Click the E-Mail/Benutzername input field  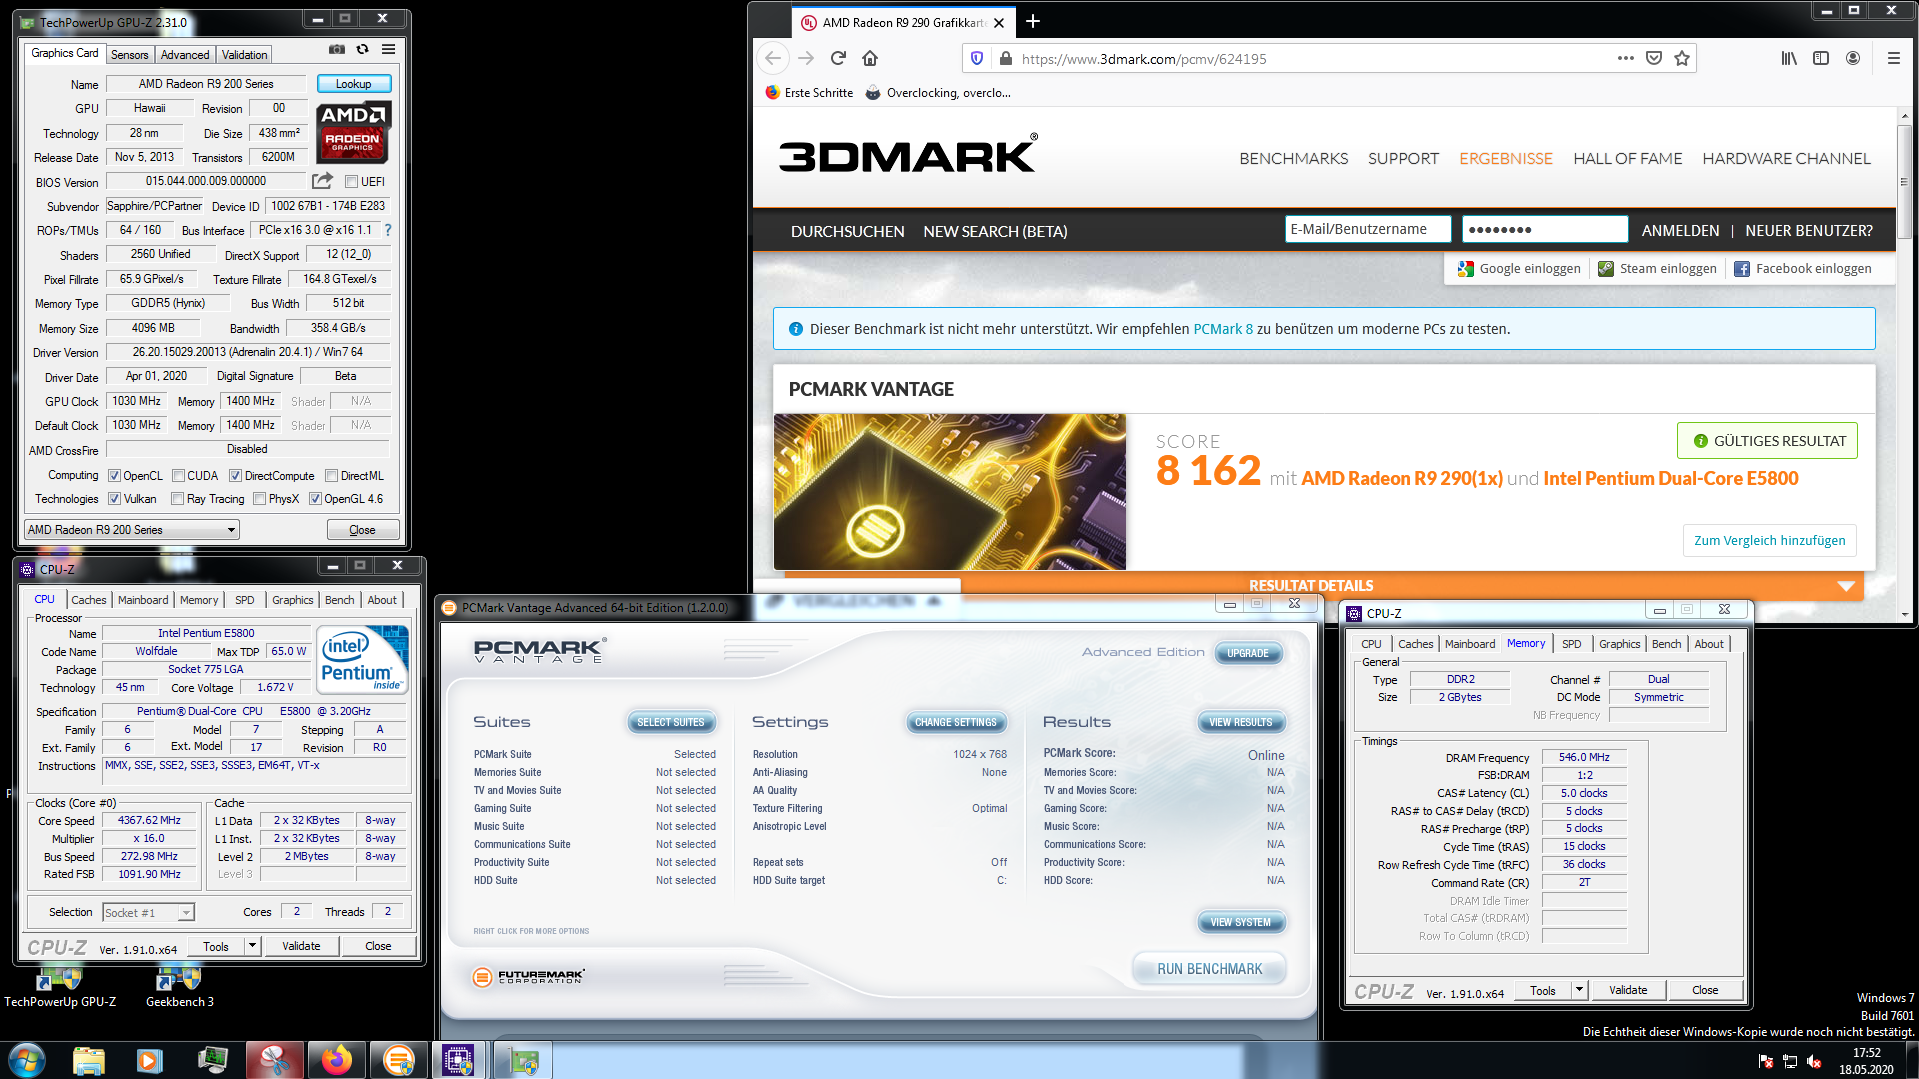coord(1367,229)
